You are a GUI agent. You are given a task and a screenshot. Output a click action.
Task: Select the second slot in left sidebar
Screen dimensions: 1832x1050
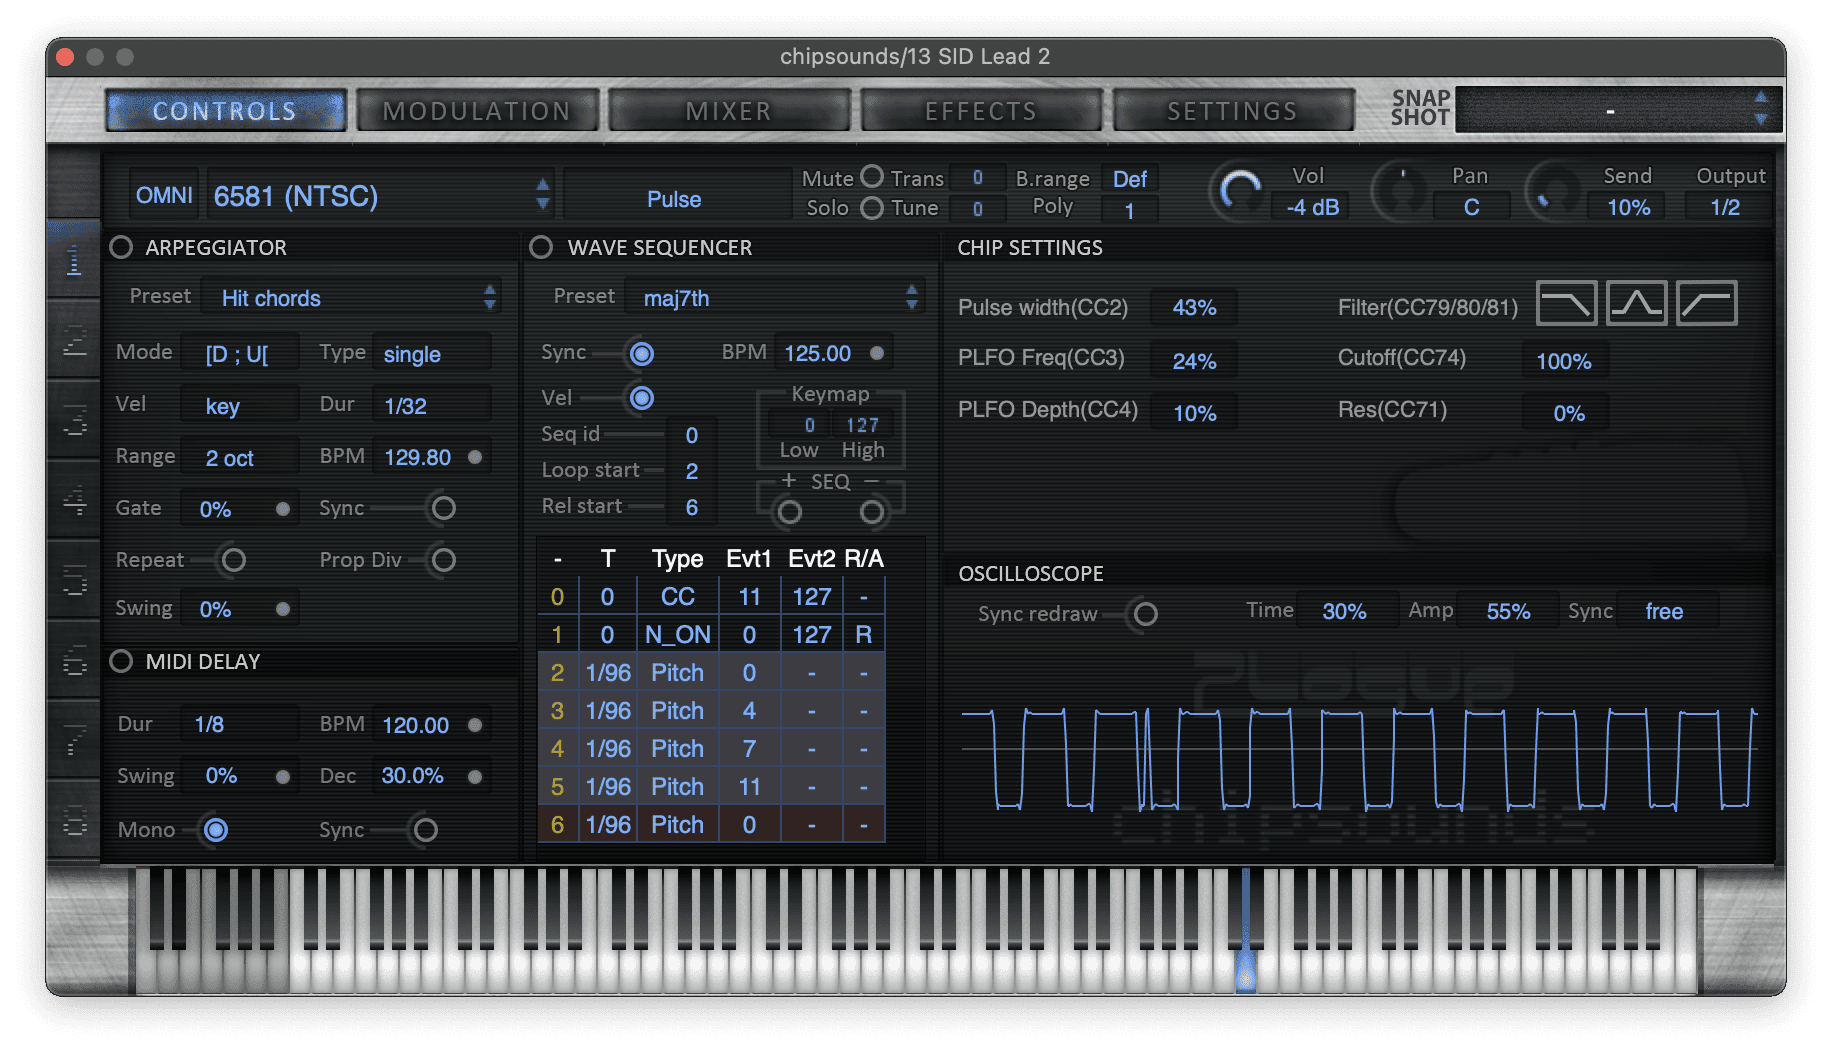(x=74, y=340)
